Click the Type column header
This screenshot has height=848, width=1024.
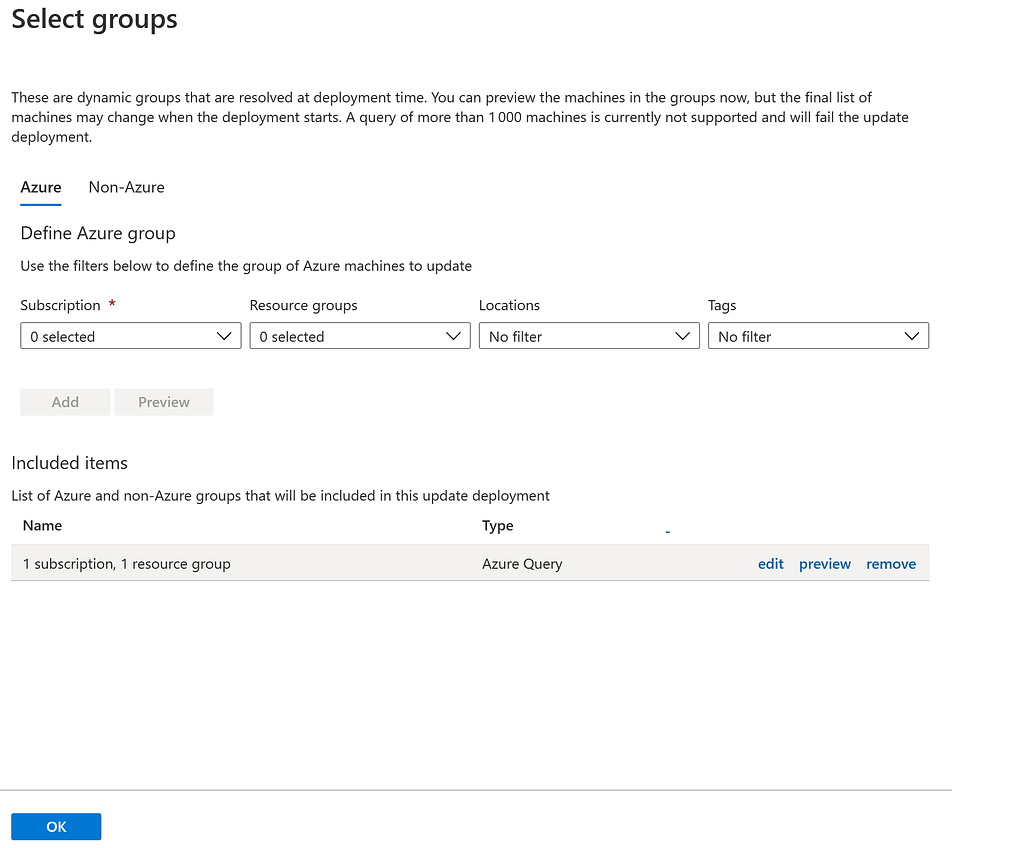click(497, 526)
